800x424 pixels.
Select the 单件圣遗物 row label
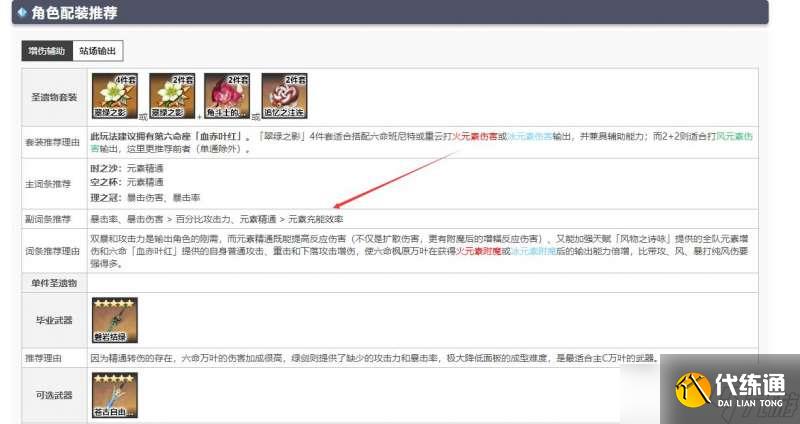coord(54,283)
